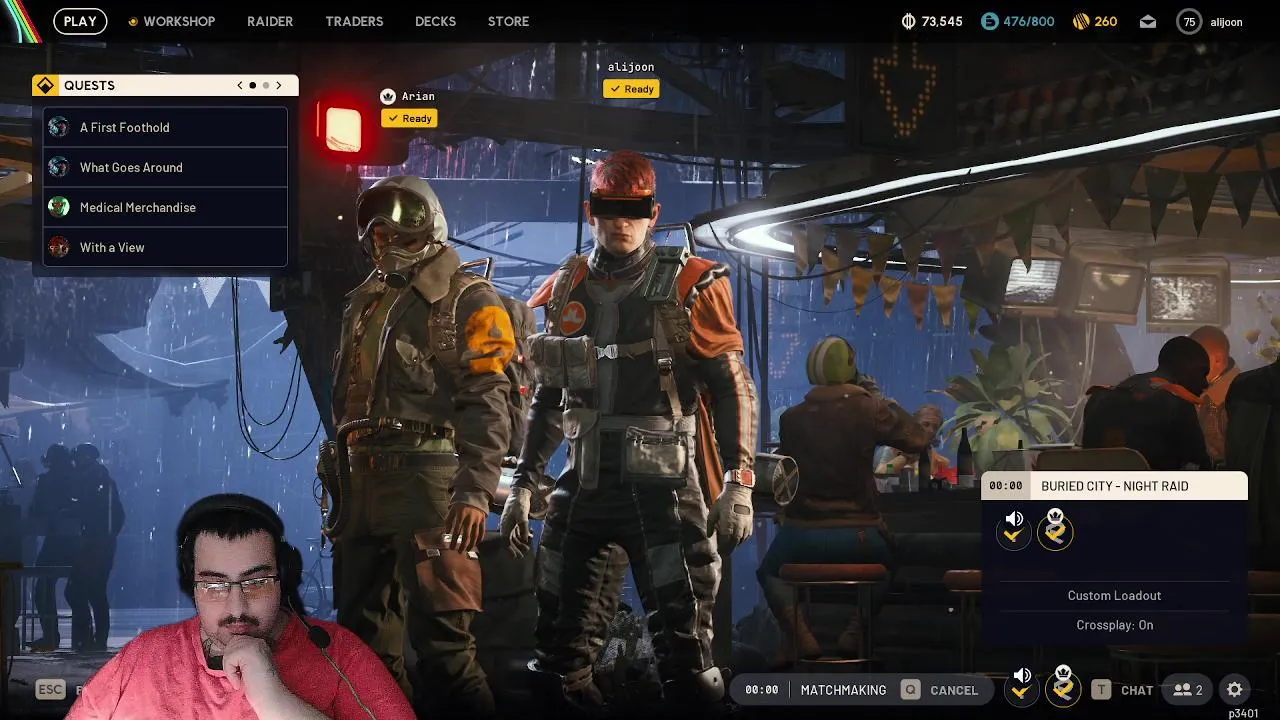This screenshot has width=1280, height=720.
Task: Open the settings gear
Action: click(1235, 689)
